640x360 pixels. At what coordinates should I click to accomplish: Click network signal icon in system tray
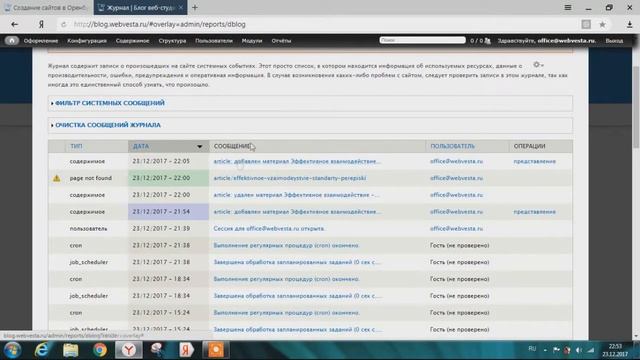[x=591, y=350]
